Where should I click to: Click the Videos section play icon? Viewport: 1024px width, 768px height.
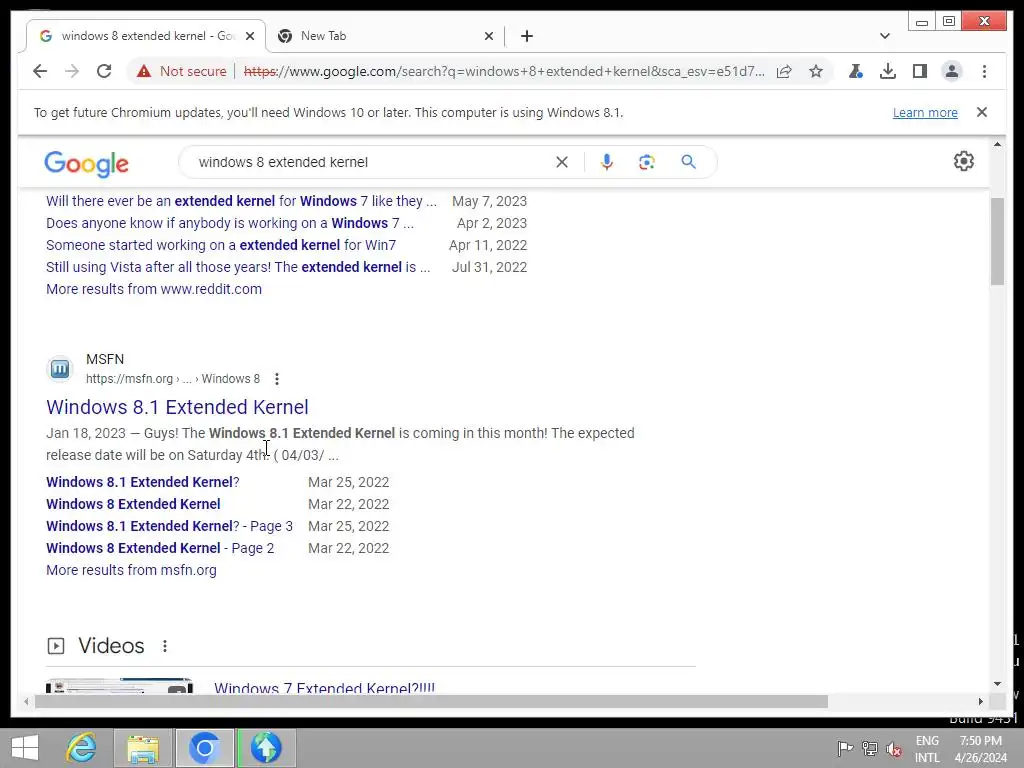pyautogui.click(x=56, y=646)
